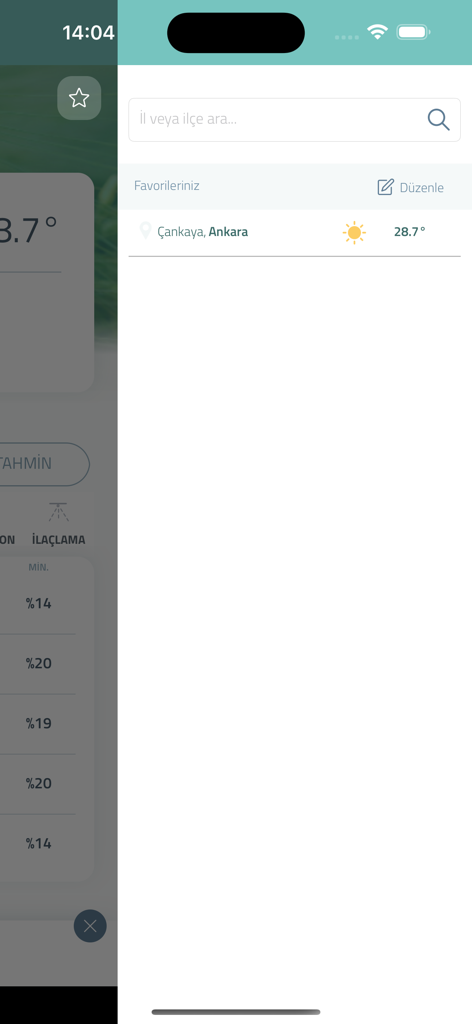This screenshot has height=1024, width=472.
Task: Tap the Wi-Fi status icon
Action: coord(377,32)
